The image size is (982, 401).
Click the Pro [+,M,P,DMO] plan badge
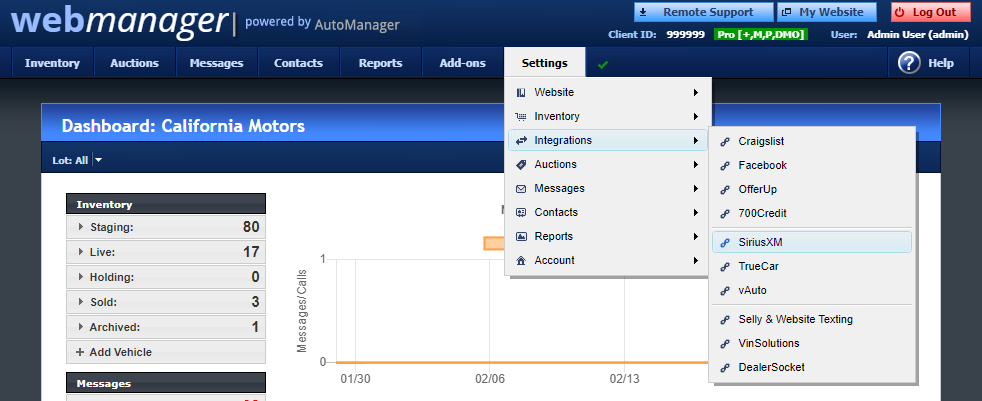coord(761,34)
